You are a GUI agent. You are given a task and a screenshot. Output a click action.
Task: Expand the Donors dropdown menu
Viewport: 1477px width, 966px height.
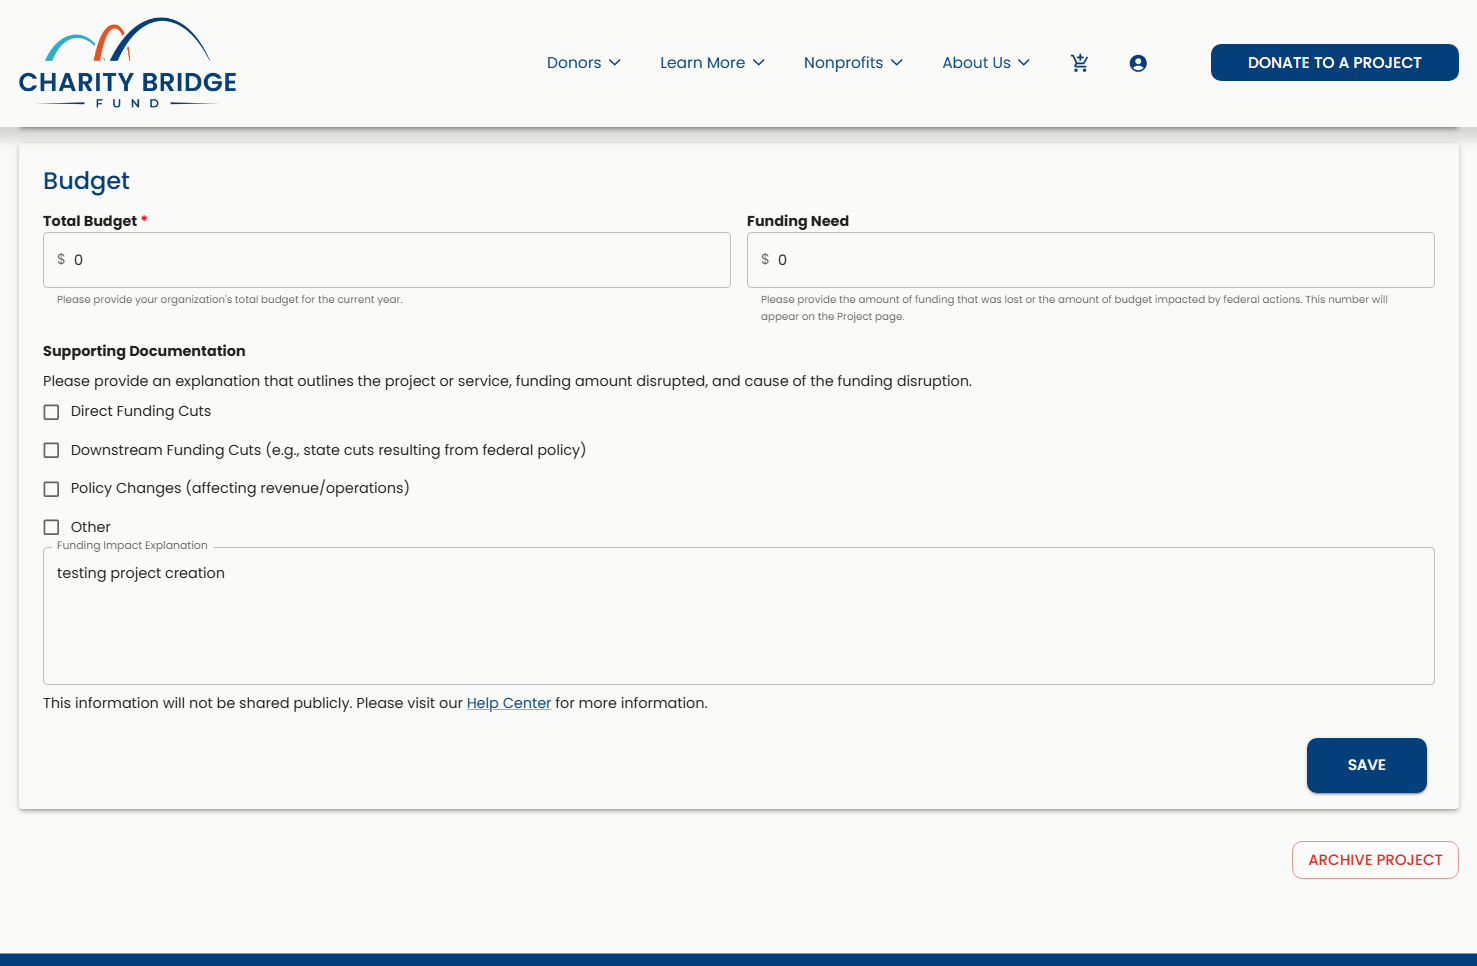(584, 63)
